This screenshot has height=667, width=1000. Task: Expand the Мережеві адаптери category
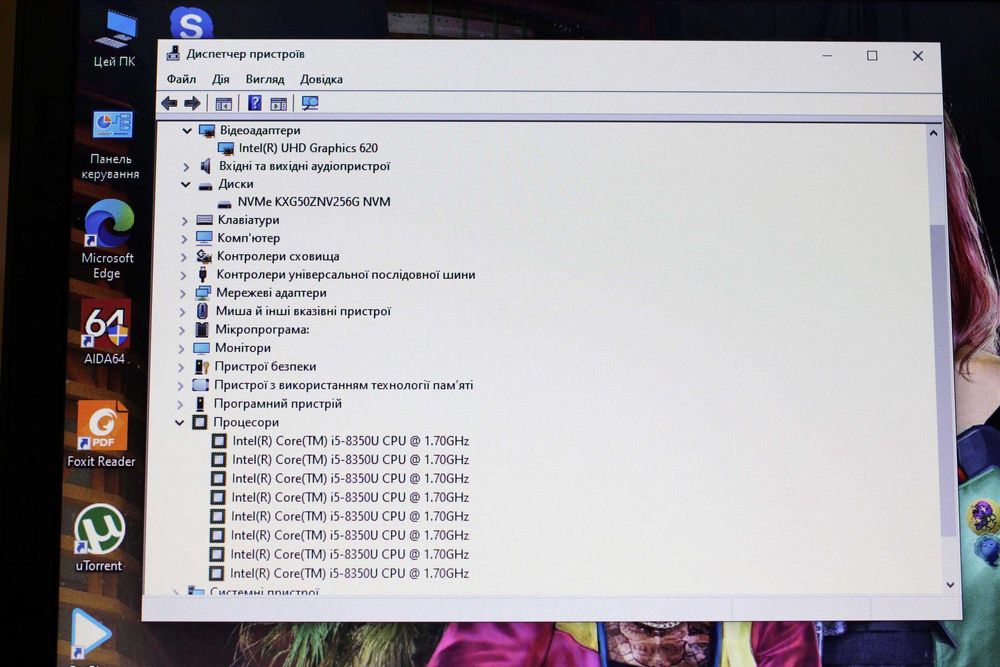pyautogui.click(x=182, y=294)
